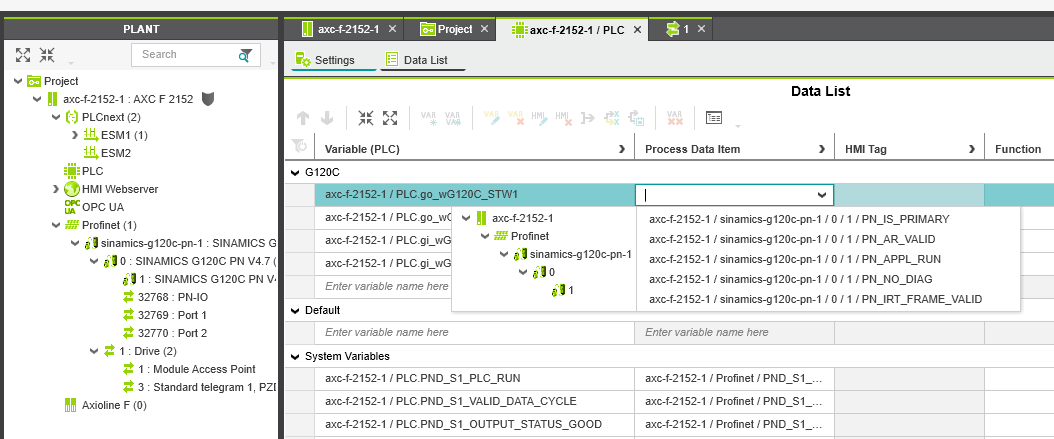The width and height of the screenshot is (1054, 439).
Task: Close the axc-f-2152-1 / PLC tab
Action: [638, 30]
